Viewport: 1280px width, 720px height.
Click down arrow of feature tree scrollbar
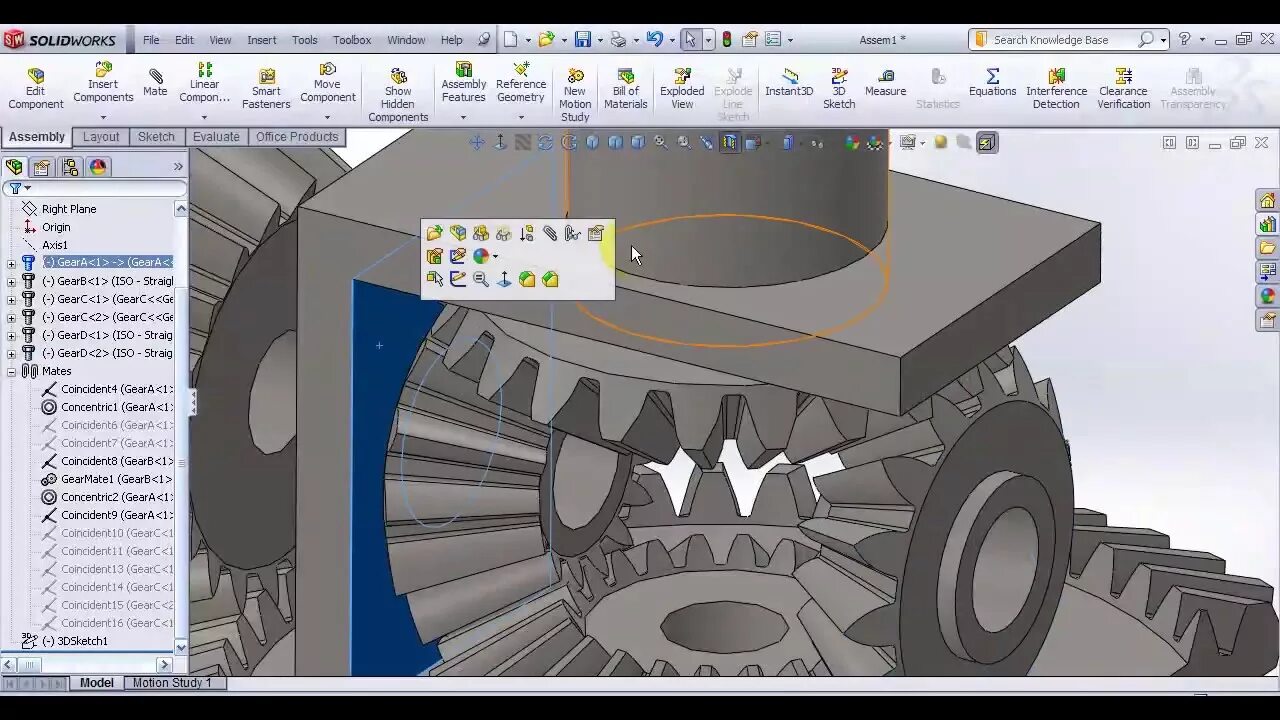[x=181, y=647]
